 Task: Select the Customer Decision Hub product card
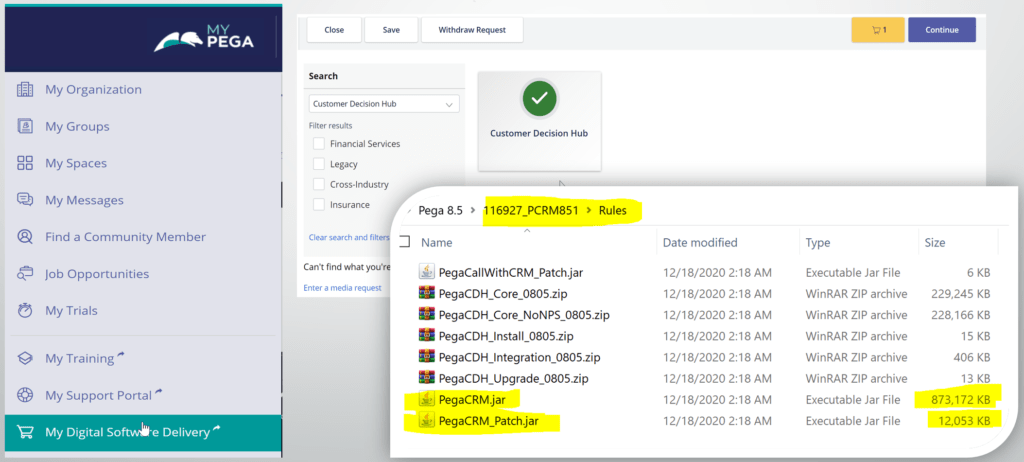tap(539, 122)
